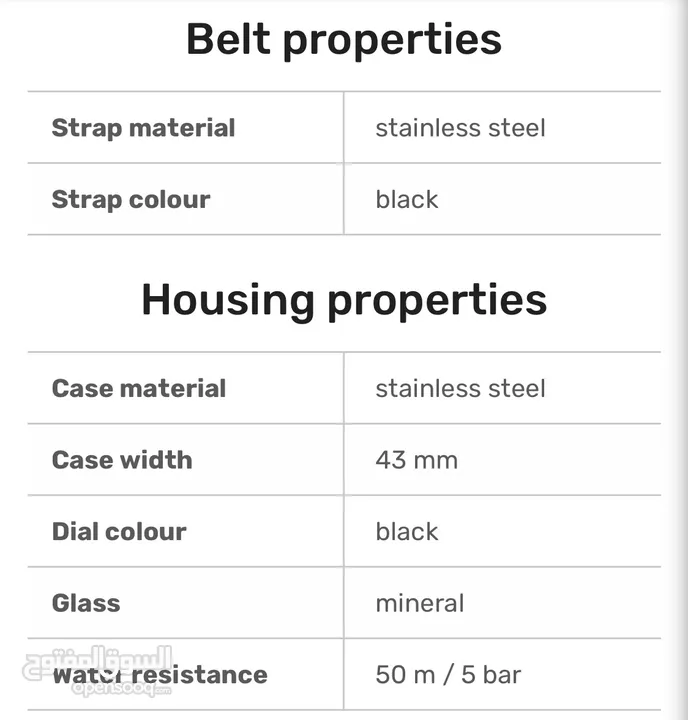Click the word Housing in section heading
688x720 pixels.
click(x=228, y=301)
